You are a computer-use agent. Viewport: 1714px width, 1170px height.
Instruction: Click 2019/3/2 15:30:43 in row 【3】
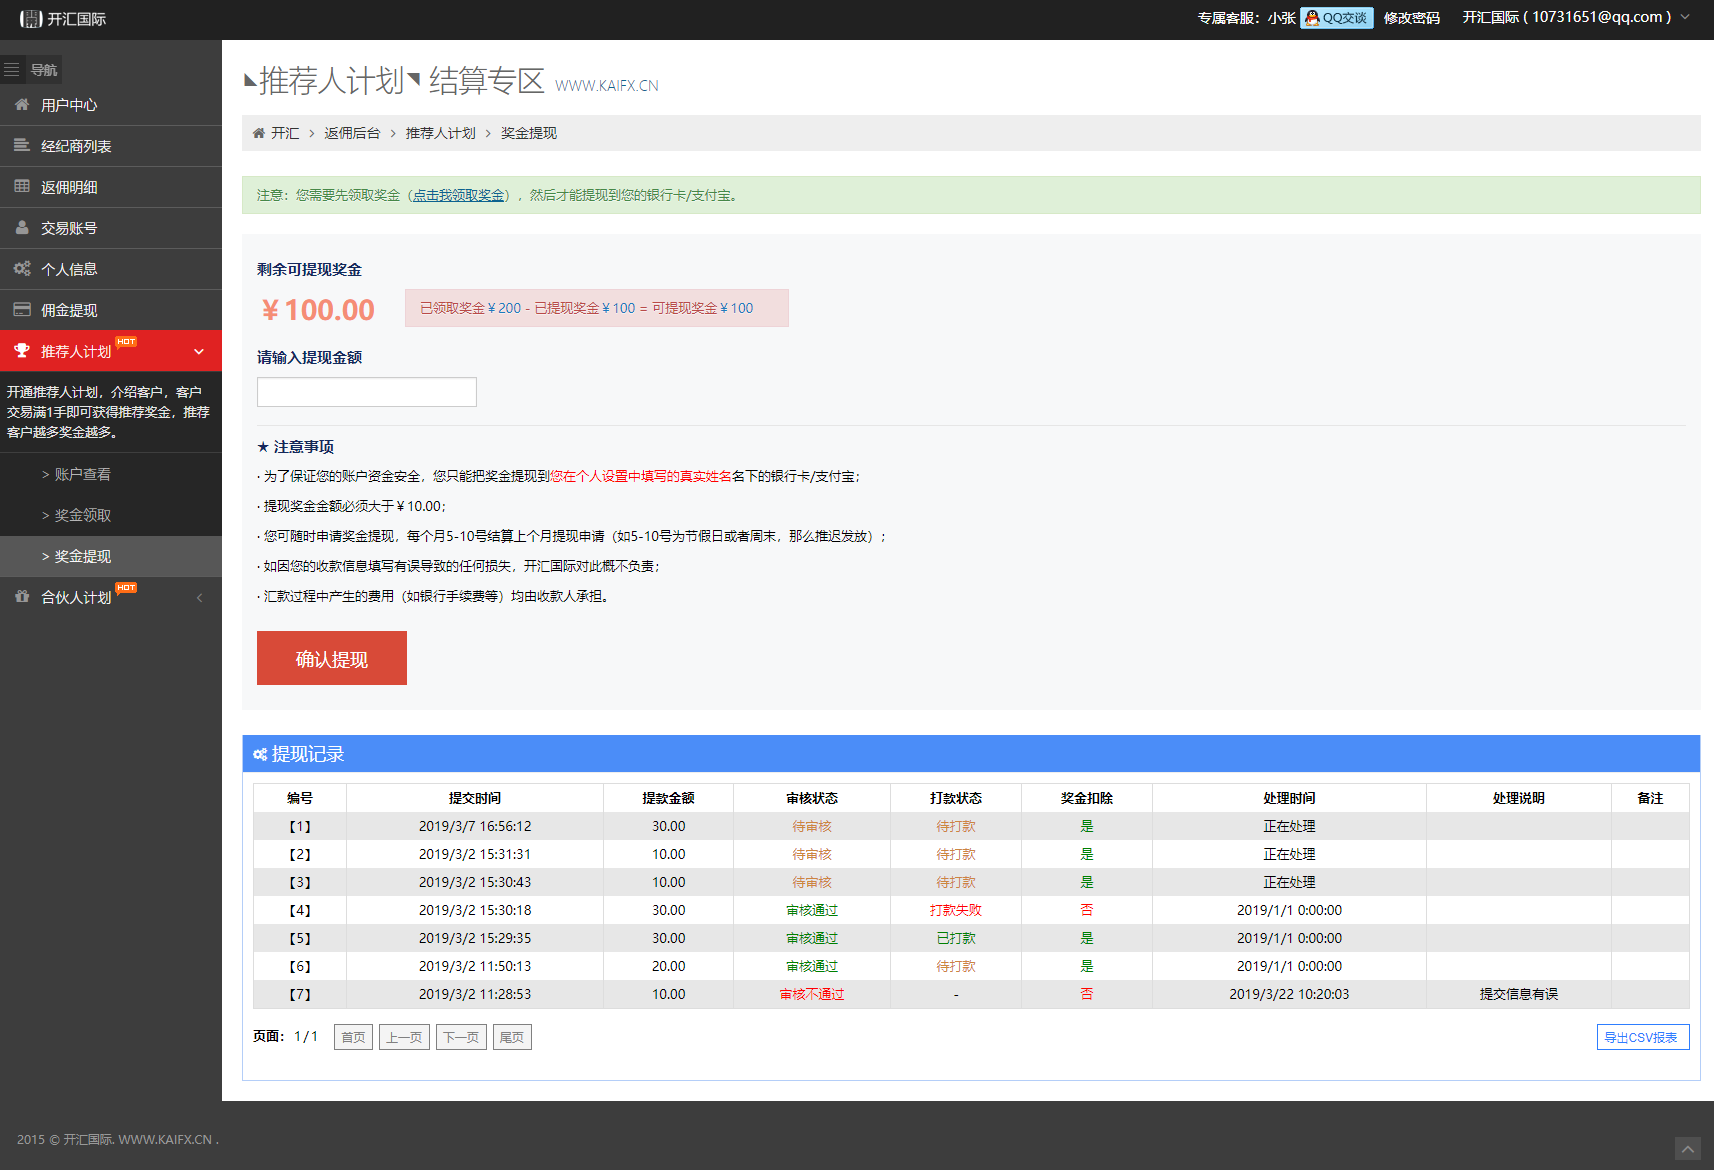pos(475,882)
